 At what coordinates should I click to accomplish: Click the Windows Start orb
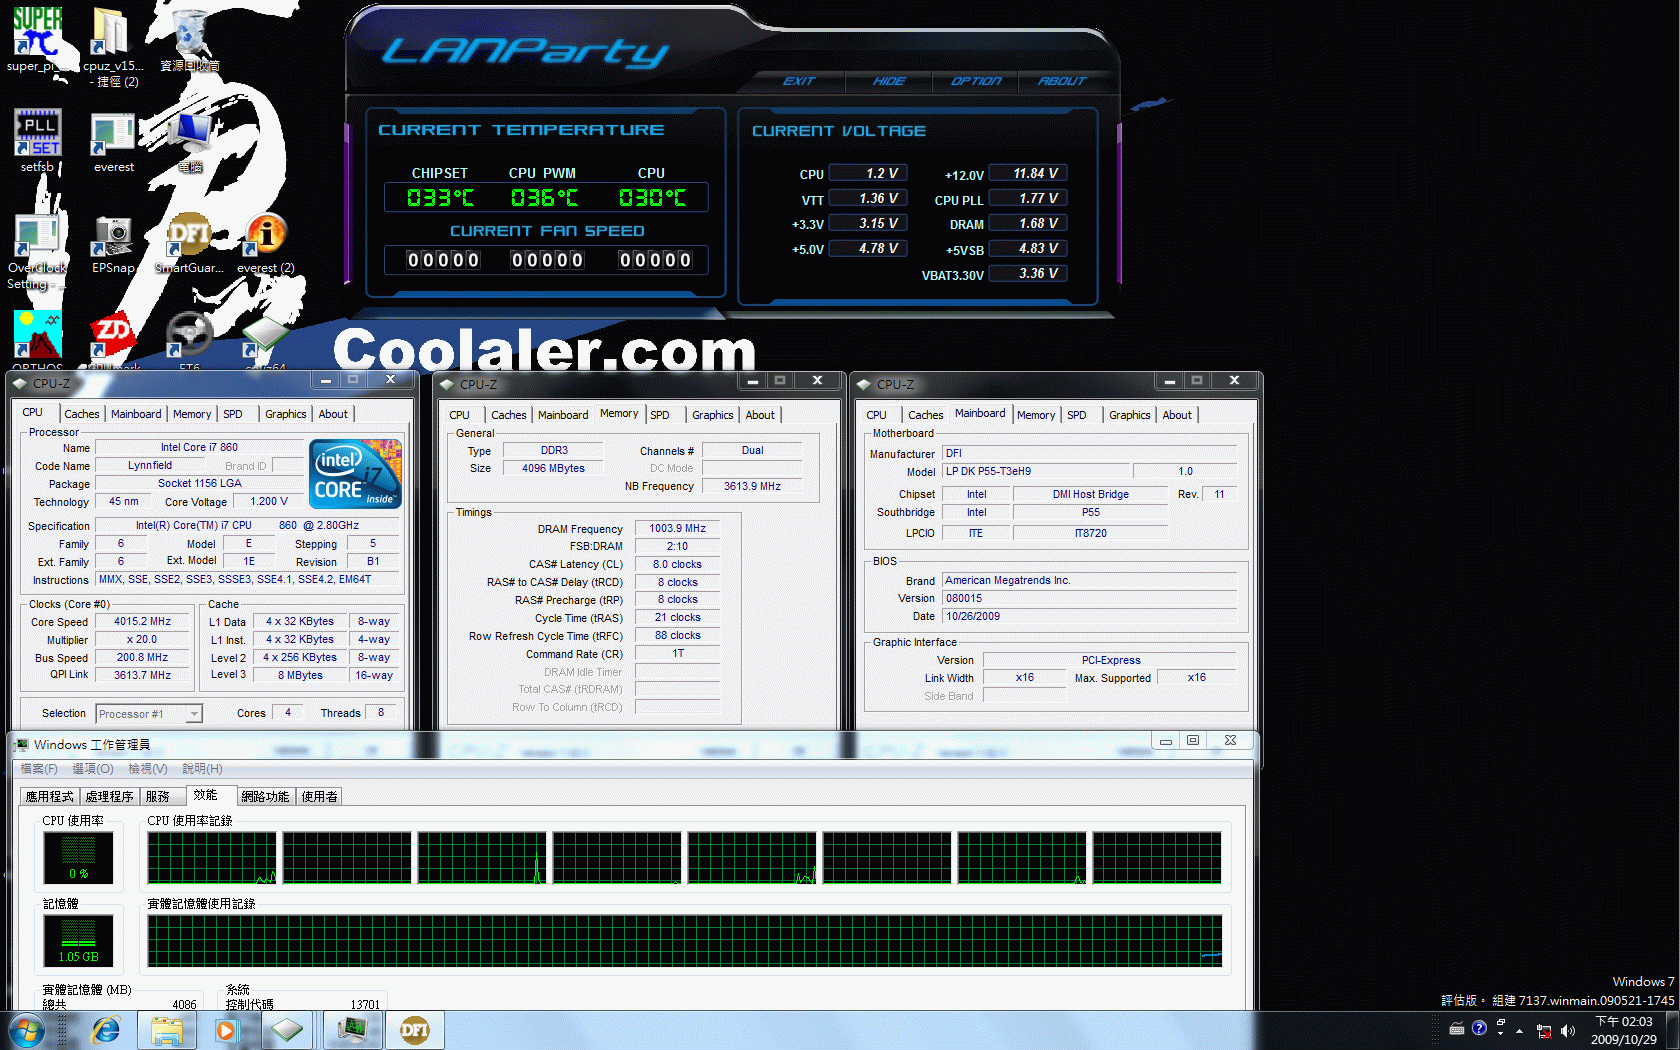[27, 1030]
